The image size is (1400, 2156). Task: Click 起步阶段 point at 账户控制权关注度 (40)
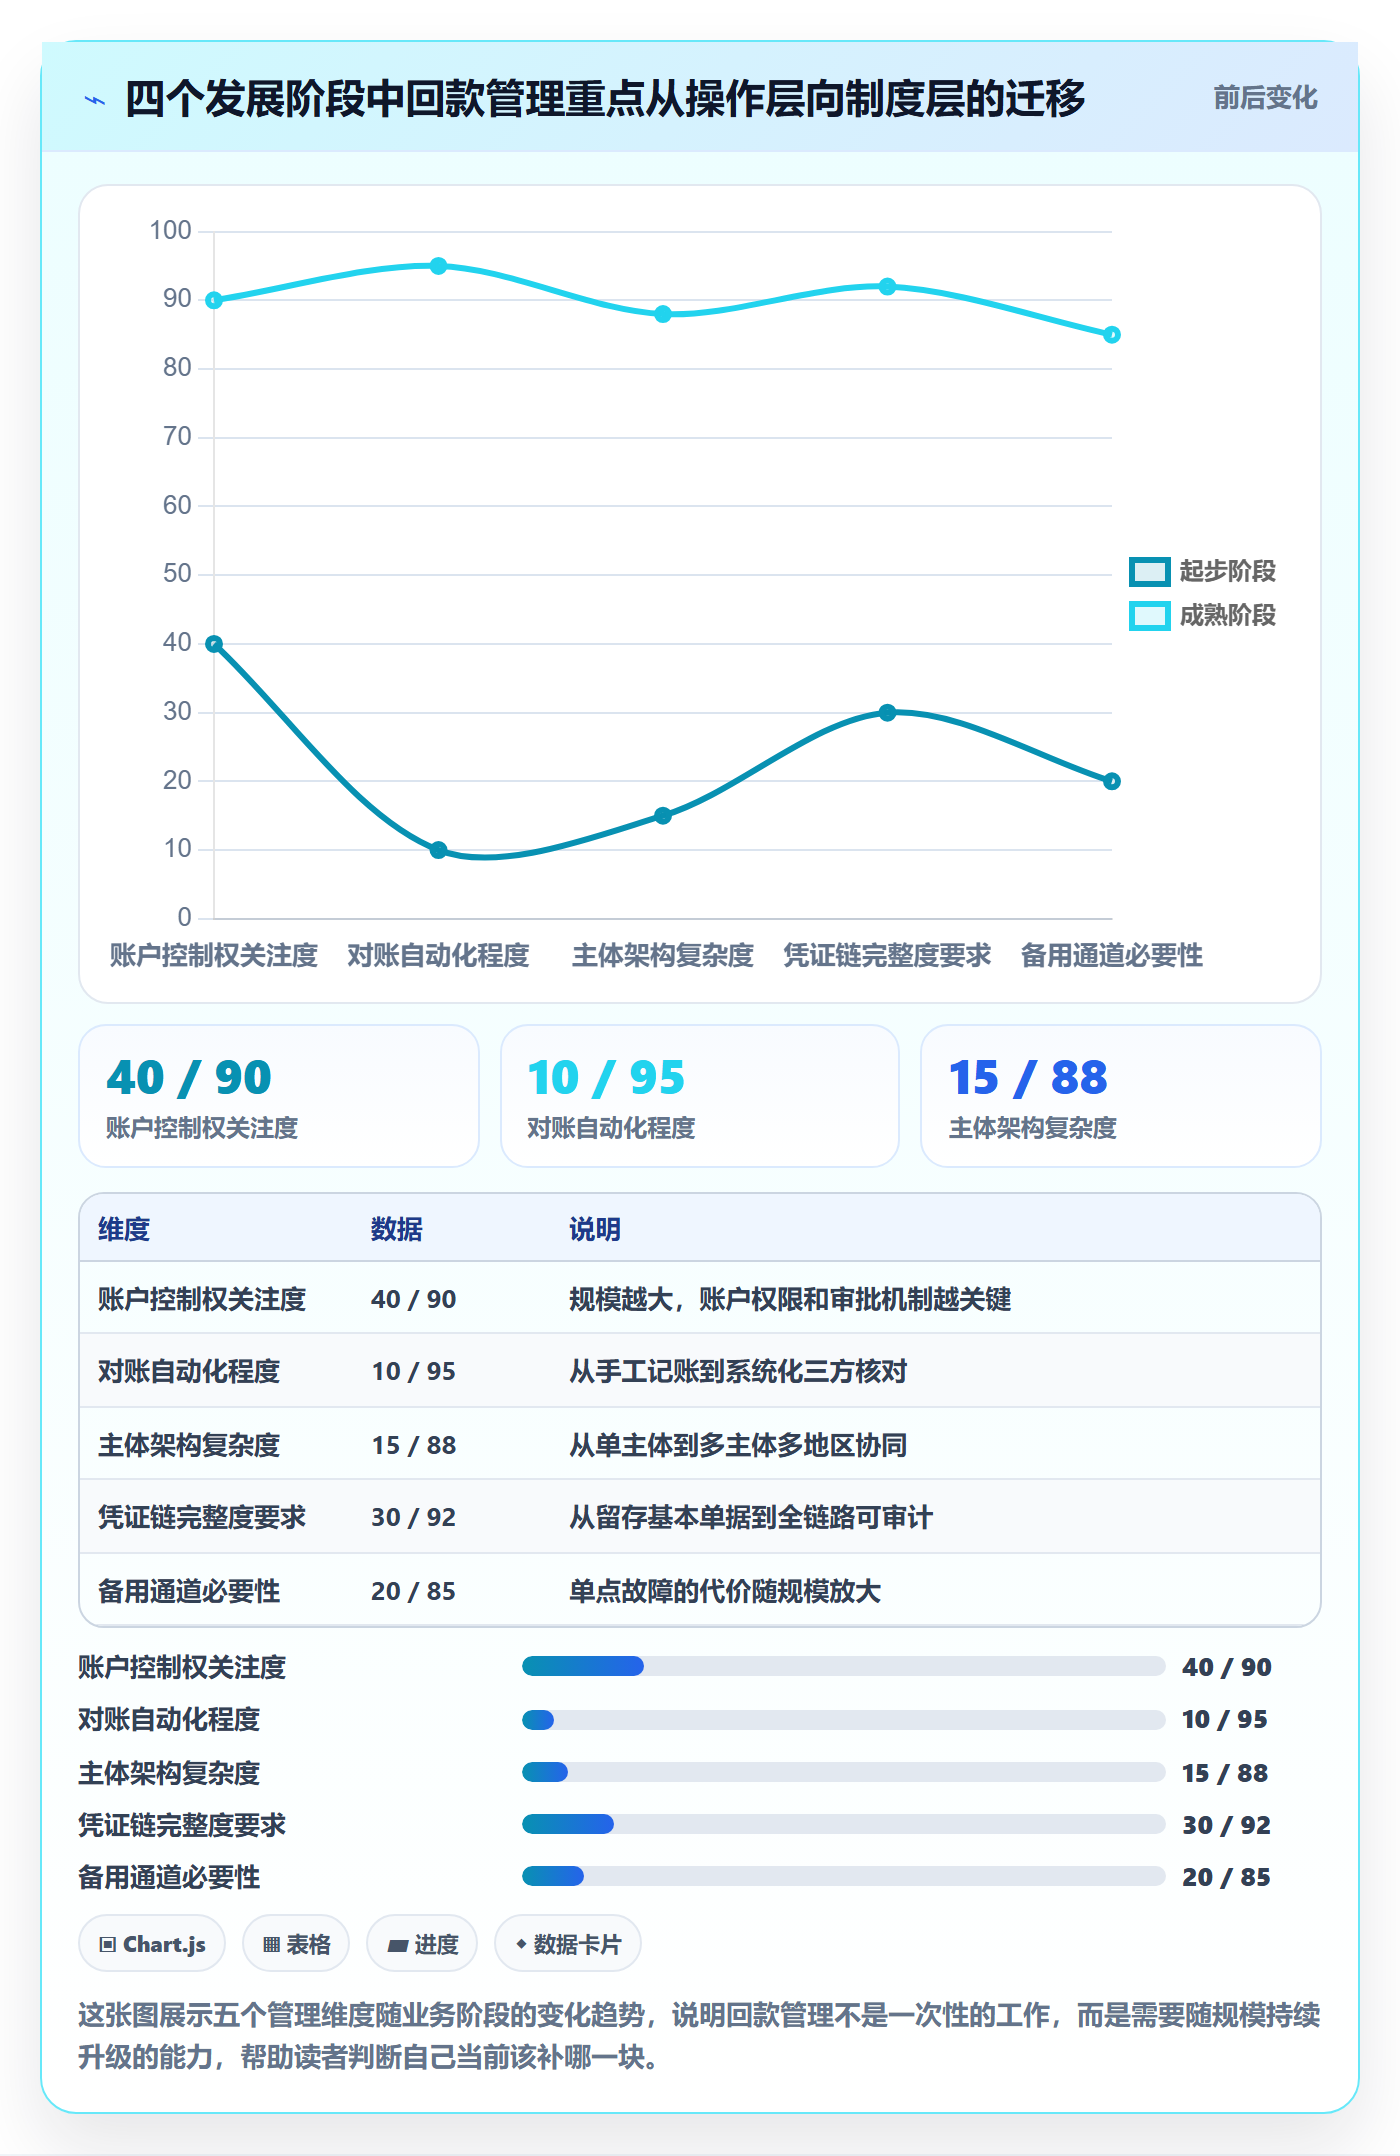pos(214,644)
